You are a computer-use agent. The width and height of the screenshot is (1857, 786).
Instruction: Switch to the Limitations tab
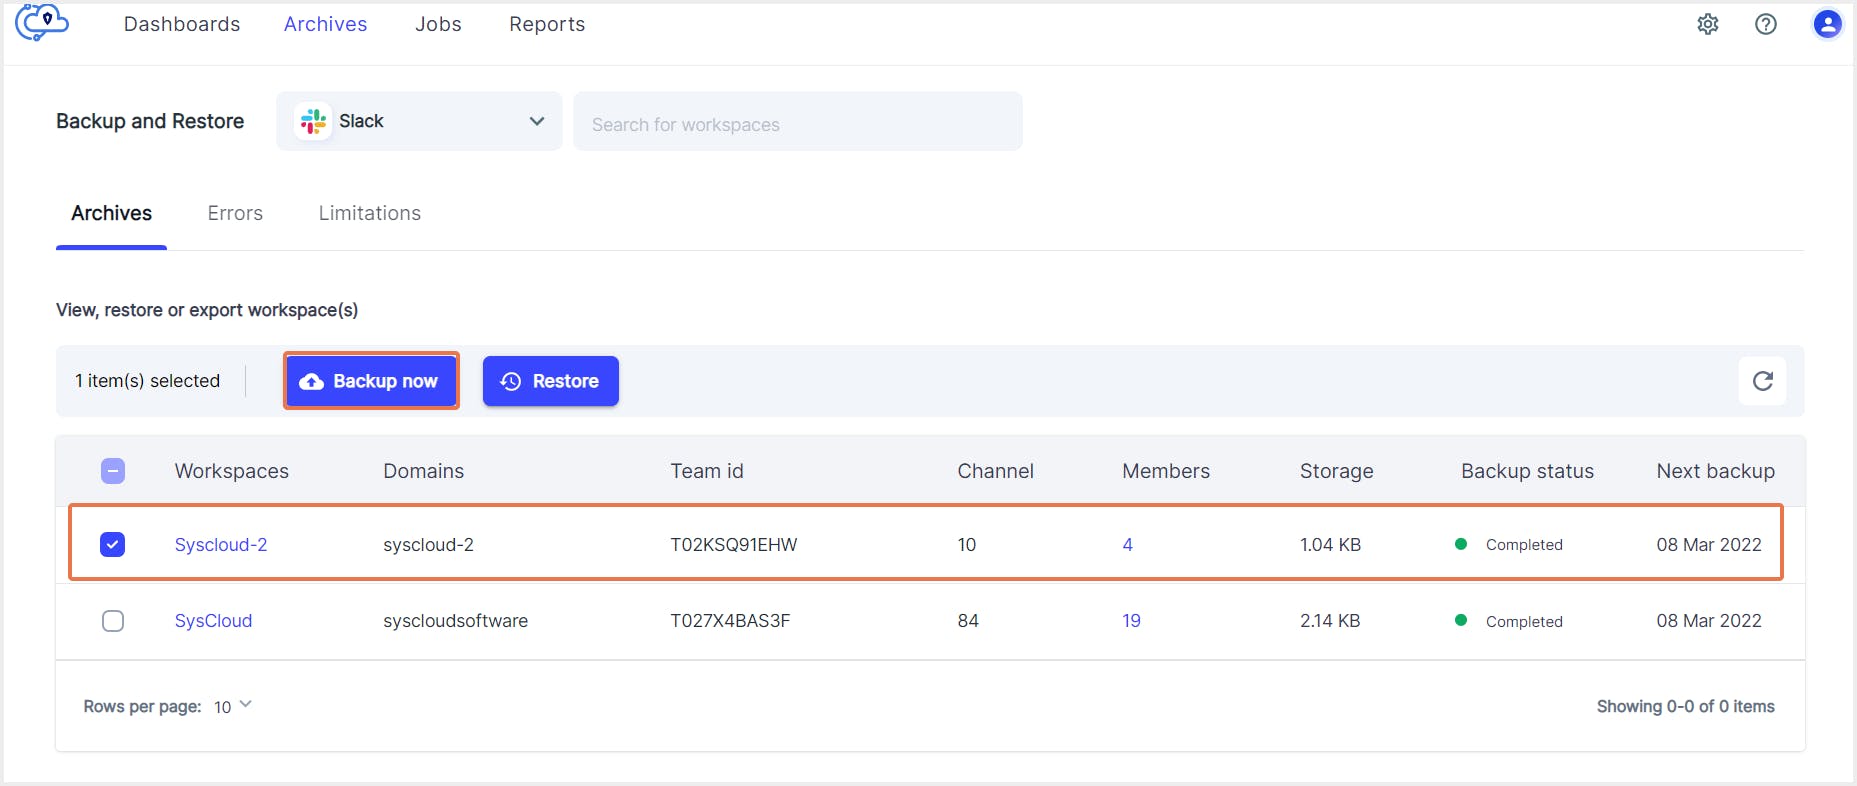(369, 213)
